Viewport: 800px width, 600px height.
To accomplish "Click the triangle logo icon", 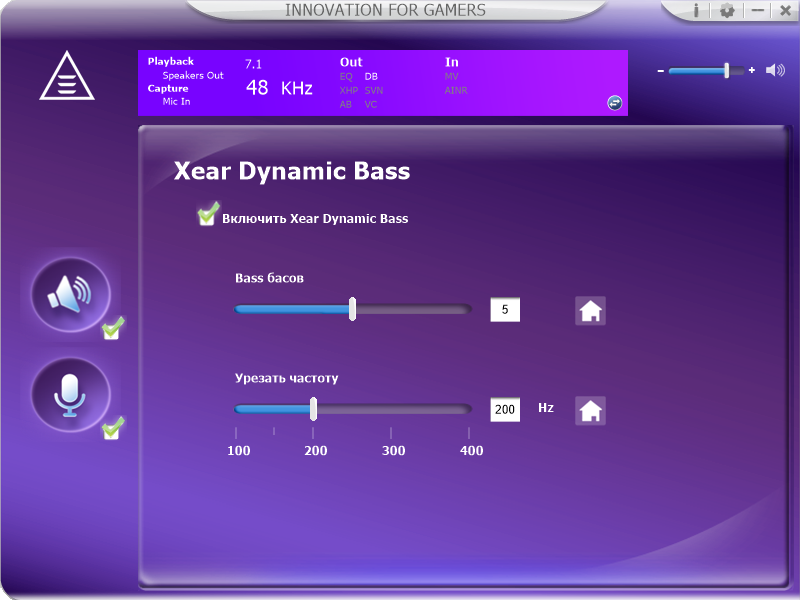I will (x=67, y=76).
